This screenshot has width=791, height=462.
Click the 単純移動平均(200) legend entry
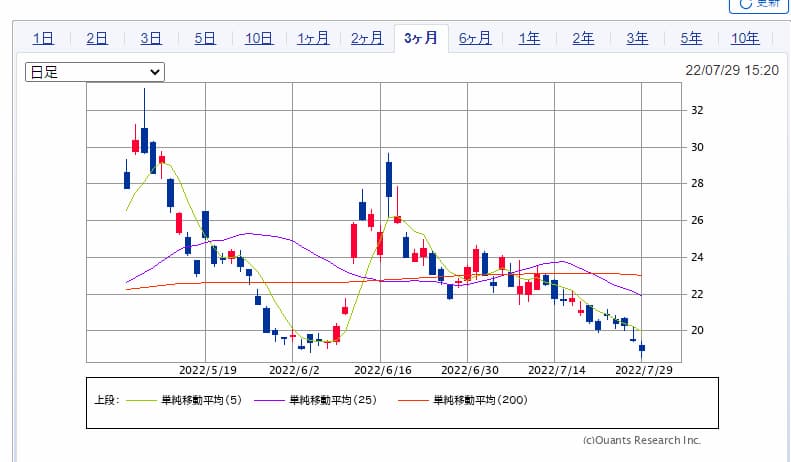tap(478, 401)
